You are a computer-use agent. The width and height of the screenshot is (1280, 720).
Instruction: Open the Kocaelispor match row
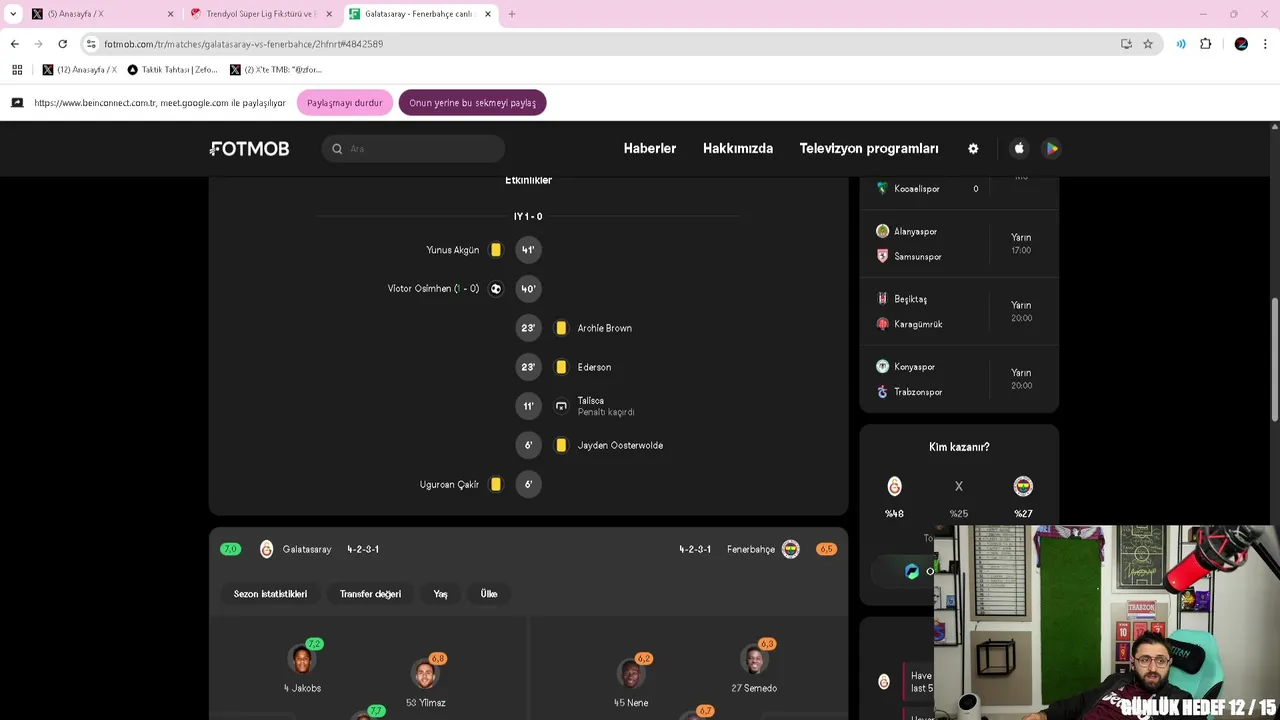point(959,189)
